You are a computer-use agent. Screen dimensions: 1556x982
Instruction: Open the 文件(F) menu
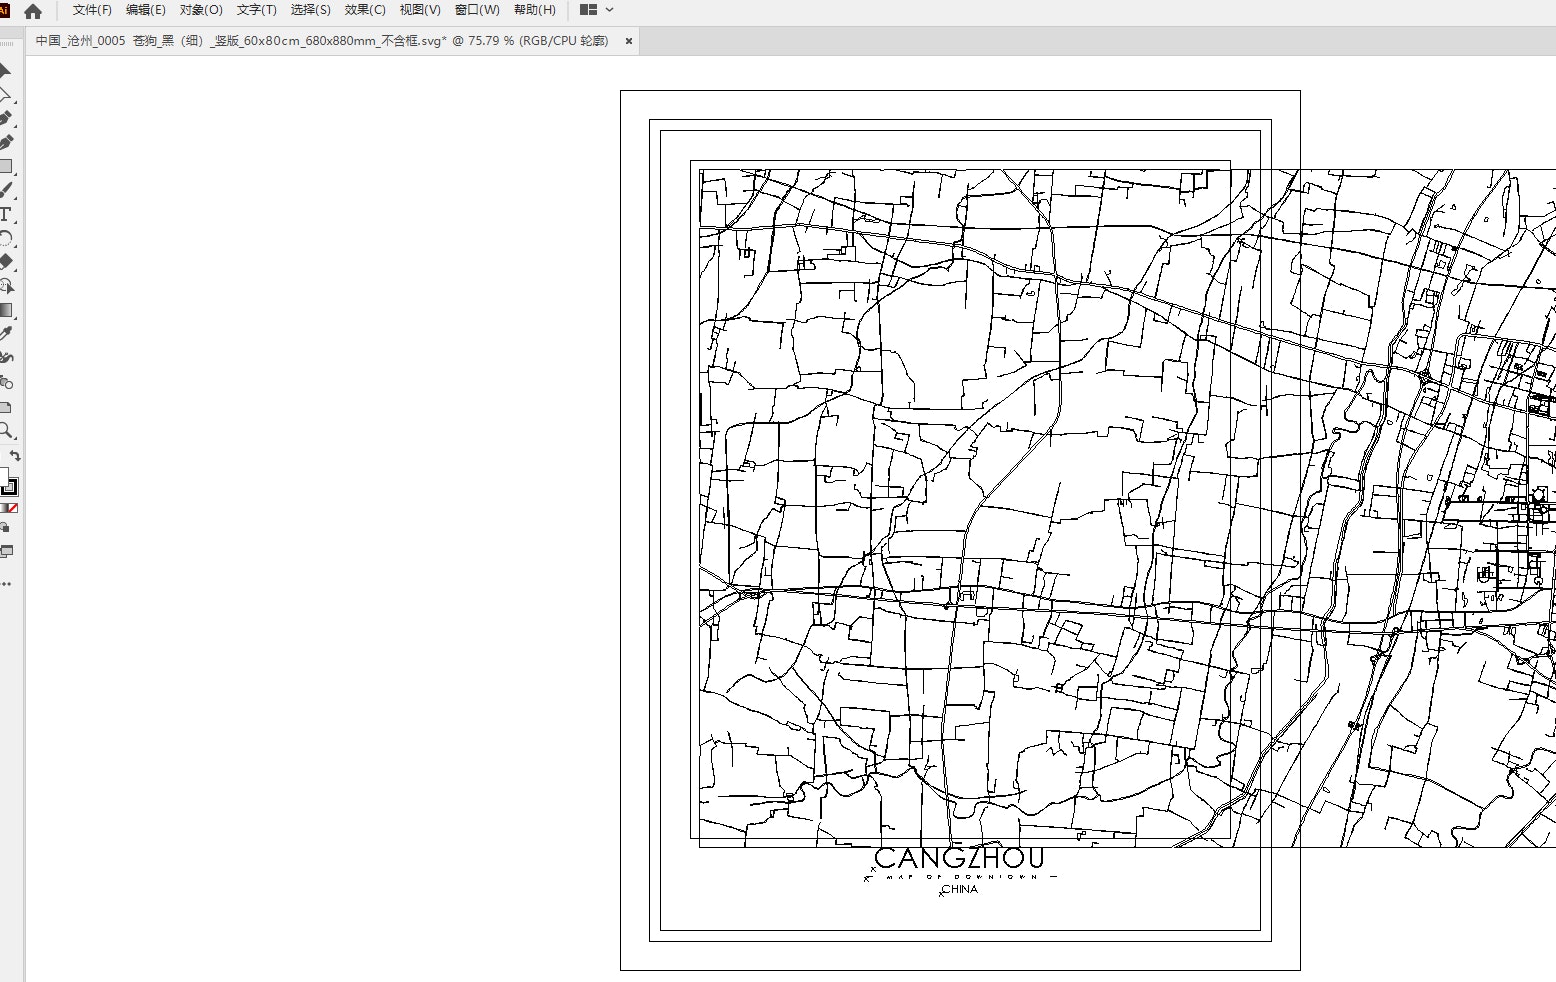(x=92, y=10)
